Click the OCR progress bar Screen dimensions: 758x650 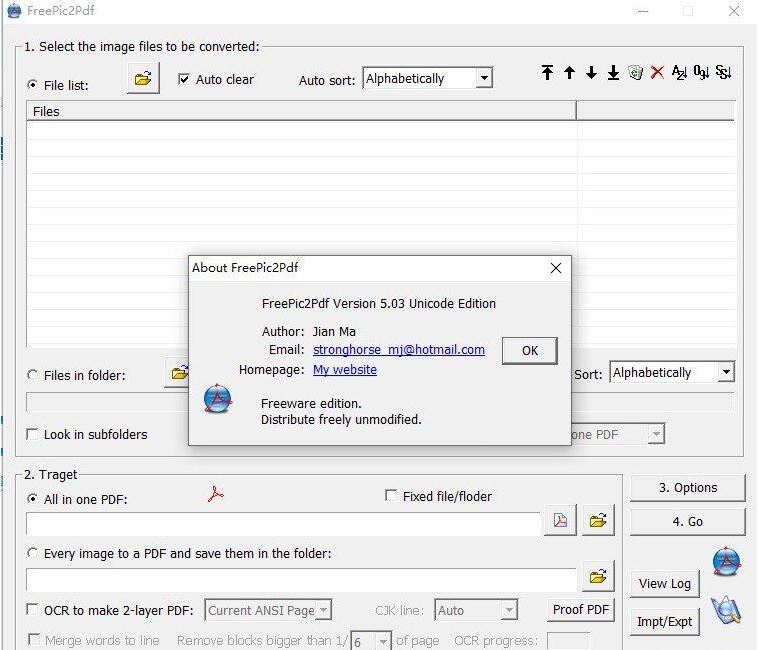tap(568, 641)
